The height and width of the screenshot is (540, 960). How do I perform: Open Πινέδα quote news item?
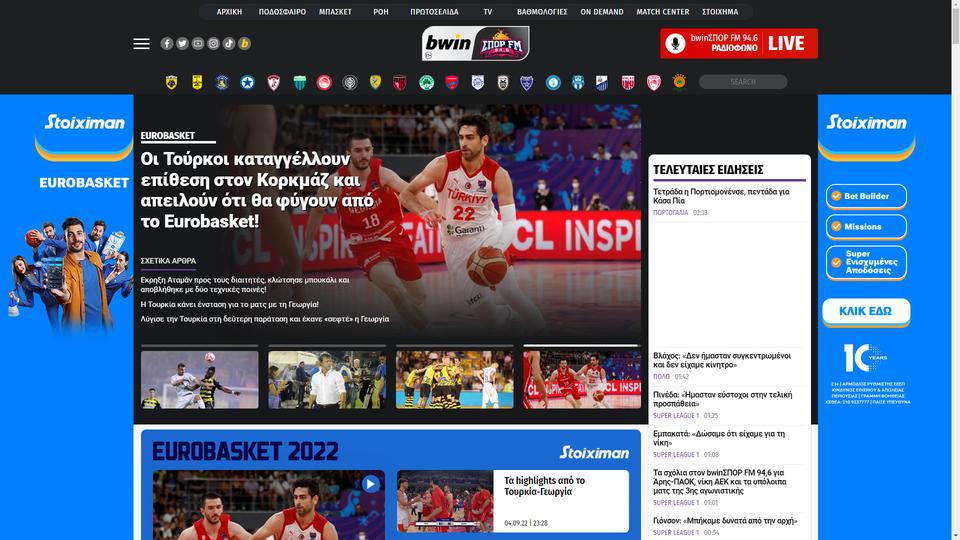[722, 399]
